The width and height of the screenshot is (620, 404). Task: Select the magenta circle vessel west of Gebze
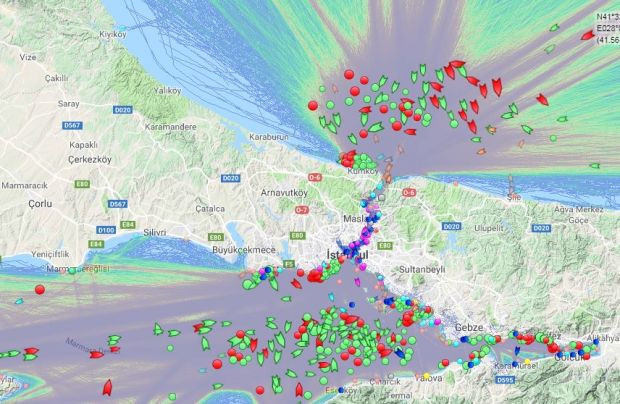tap(440, 321)
